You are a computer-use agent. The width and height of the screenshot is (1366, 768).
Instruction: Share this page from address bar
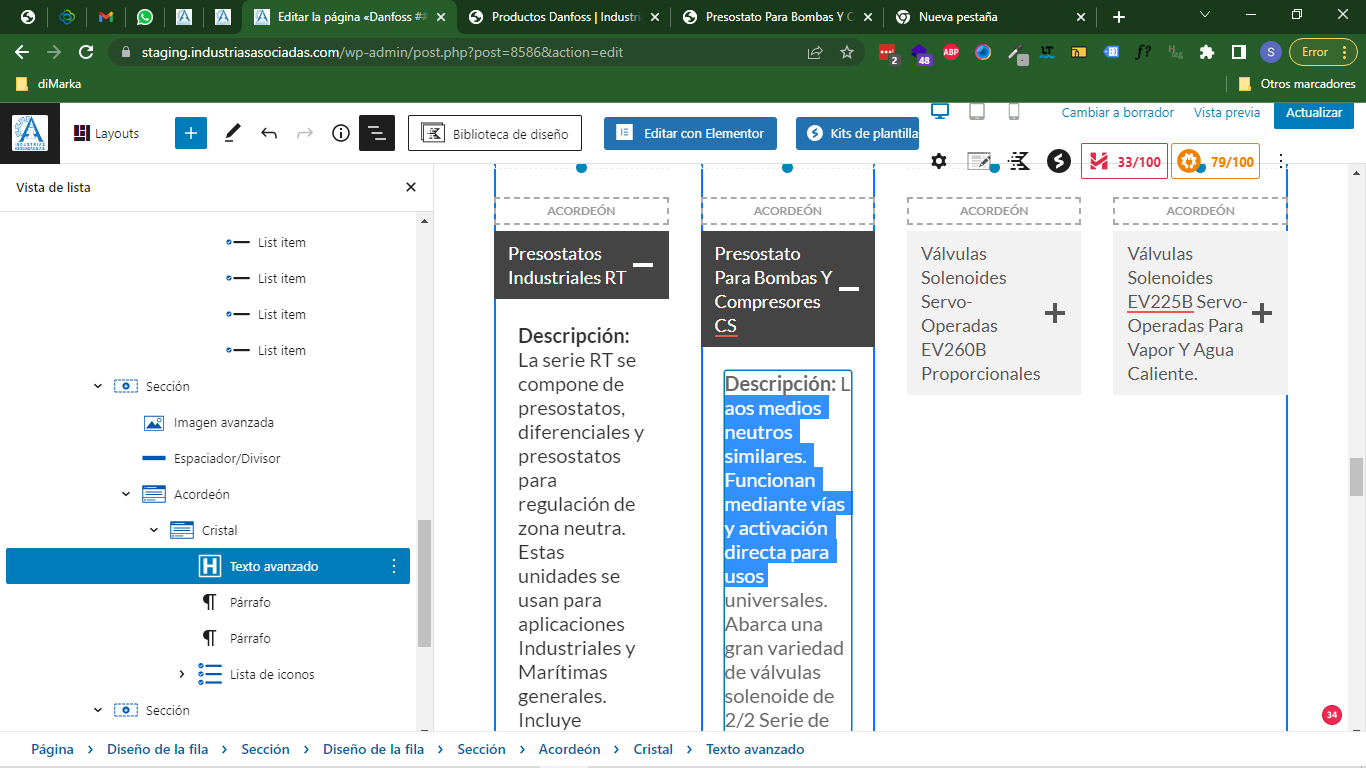tap(815, 52)
